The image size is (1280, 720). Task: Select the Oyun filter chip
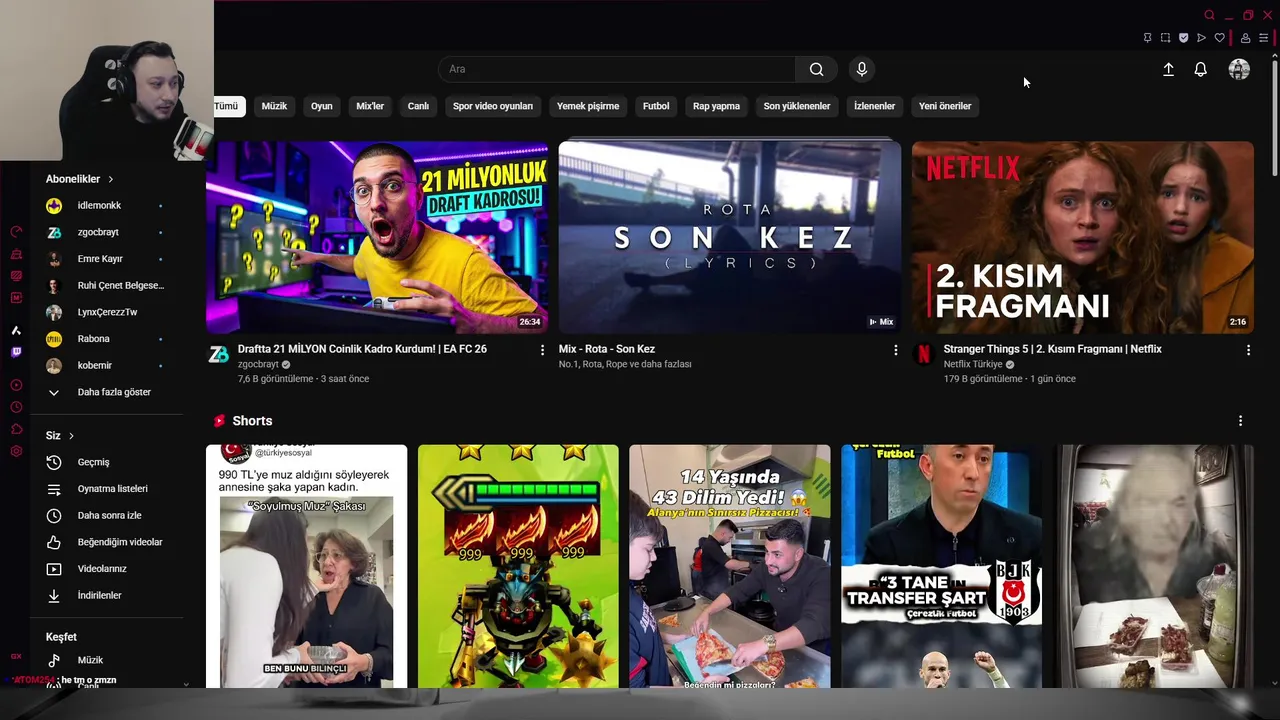tap(321, 106)
